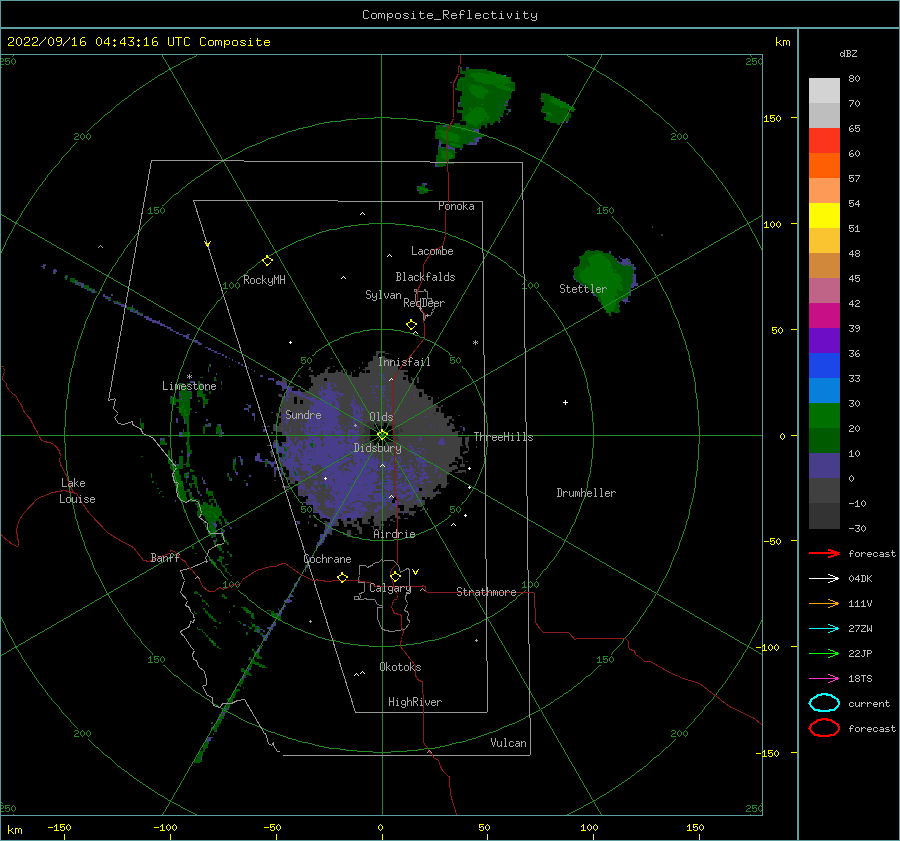This screenshot has height=841, width=900.
Task: Click the Sundre label
Action: click(303, 415)
